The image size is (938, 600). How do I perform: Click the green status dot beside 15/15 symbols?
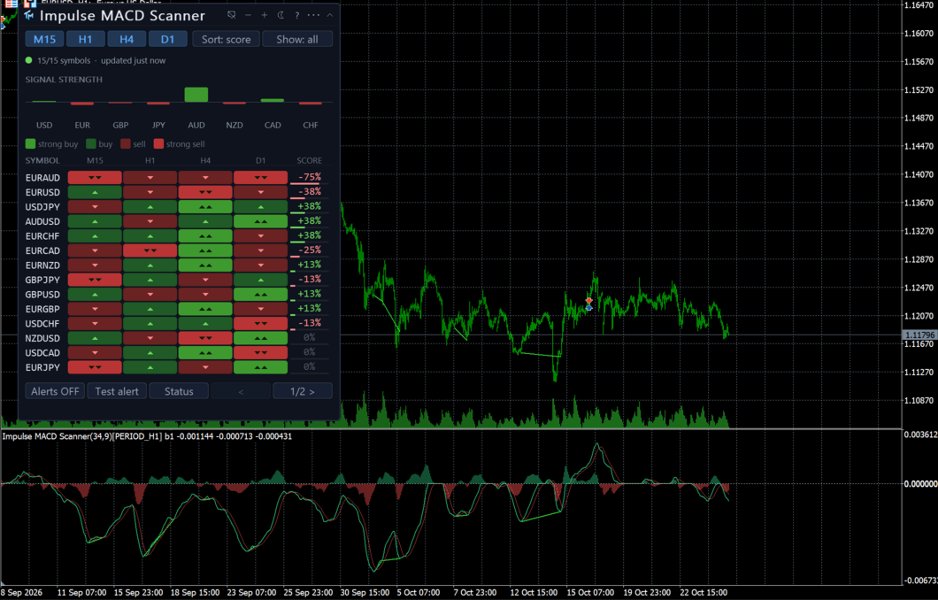(x=29, y=60)
